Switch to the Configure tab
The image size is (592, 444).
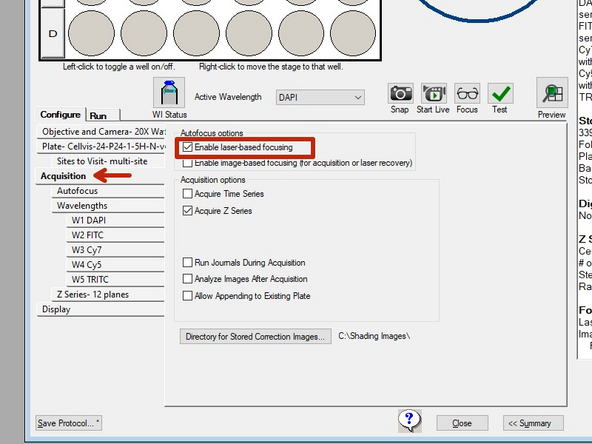coord(60,114)
